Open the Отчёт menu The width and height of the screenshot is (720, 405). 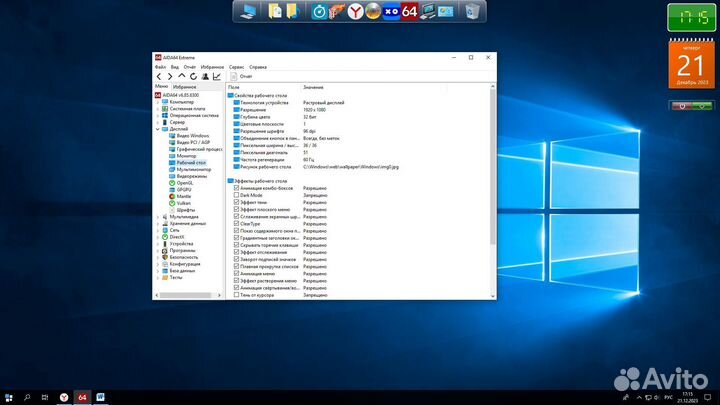tap(190, 67)
